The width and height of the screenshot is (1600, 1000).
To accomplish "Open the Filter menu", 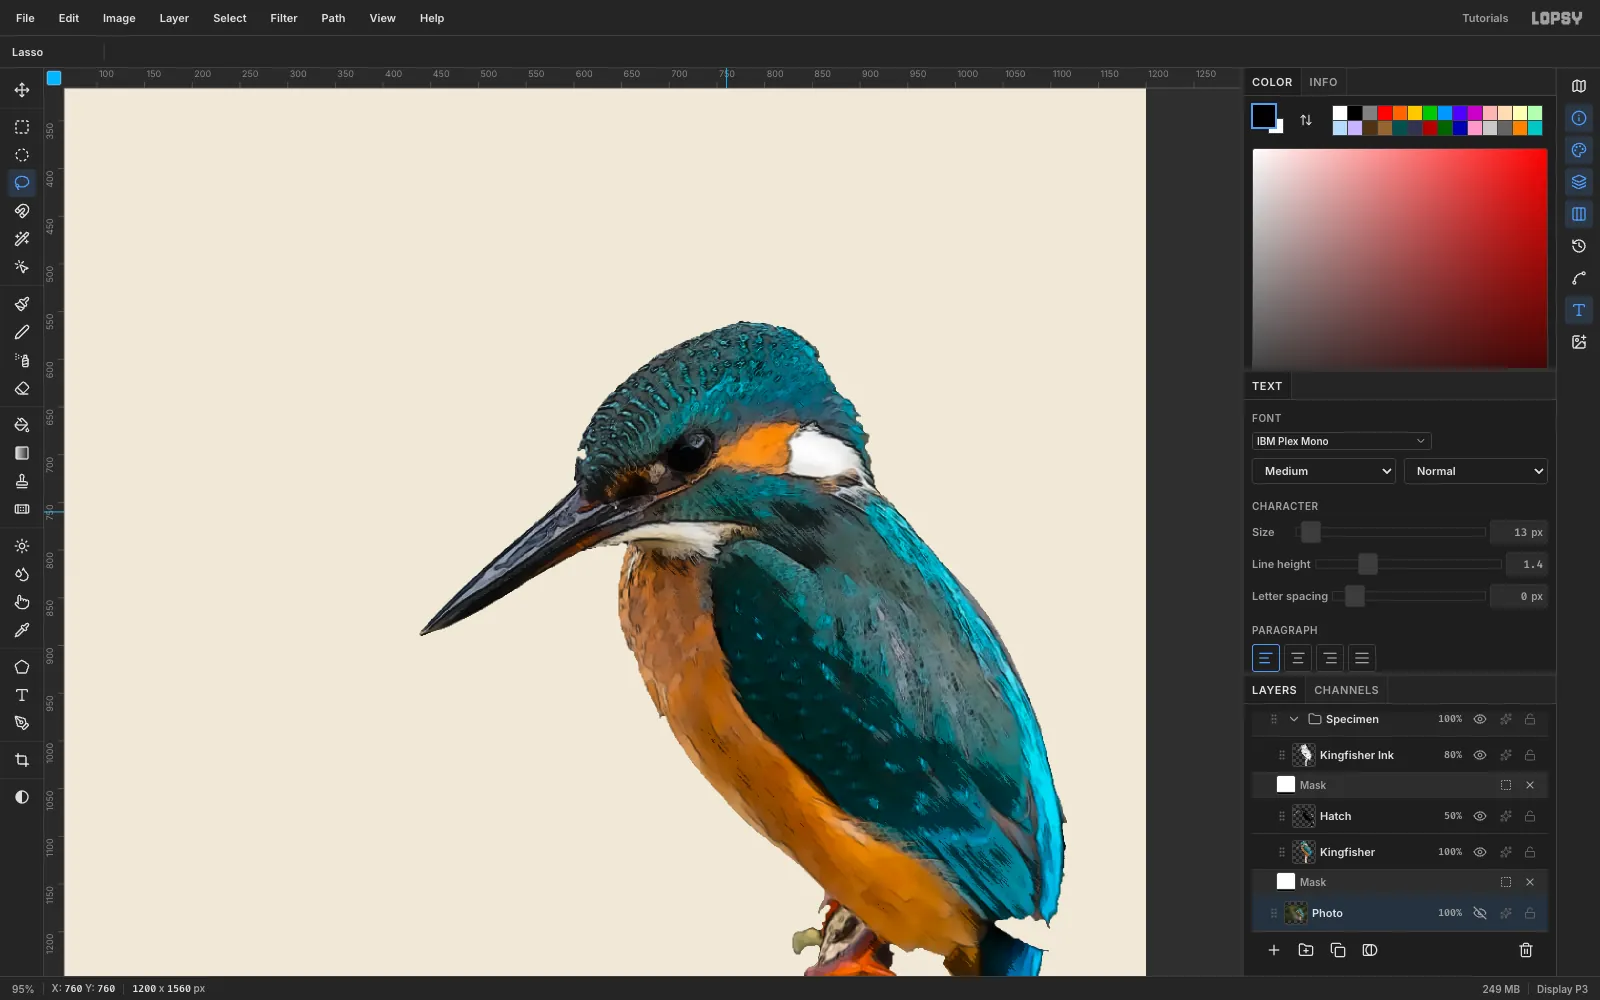I will click(284, 18).
